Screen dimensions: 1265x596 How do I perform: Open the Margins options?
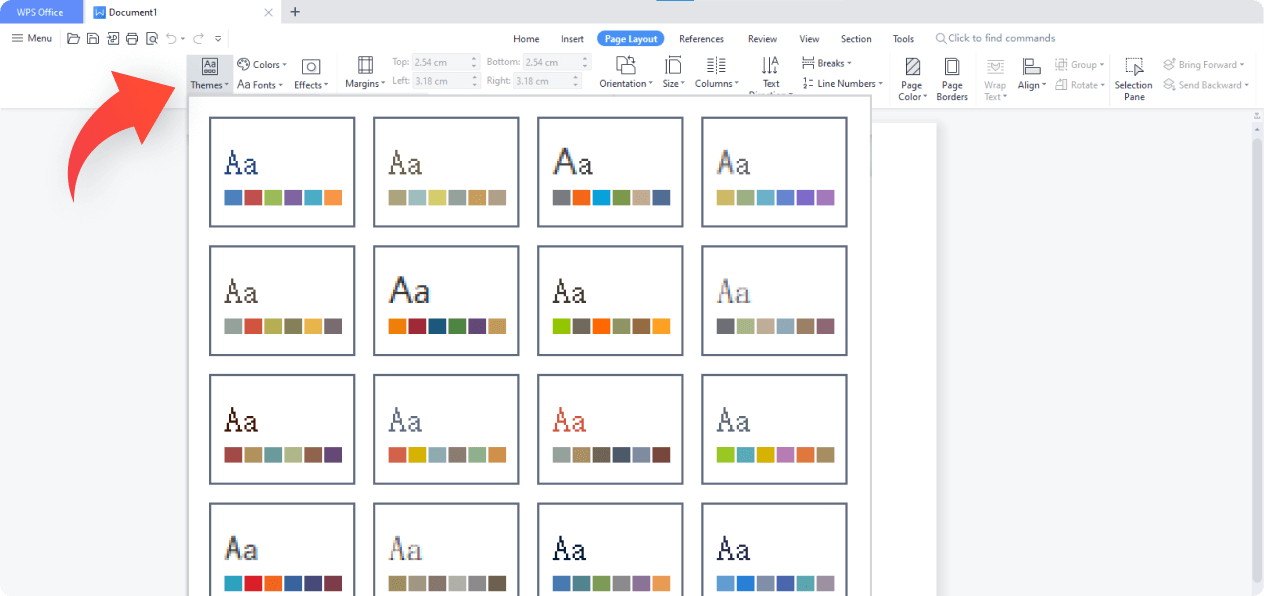click(365, 73)
